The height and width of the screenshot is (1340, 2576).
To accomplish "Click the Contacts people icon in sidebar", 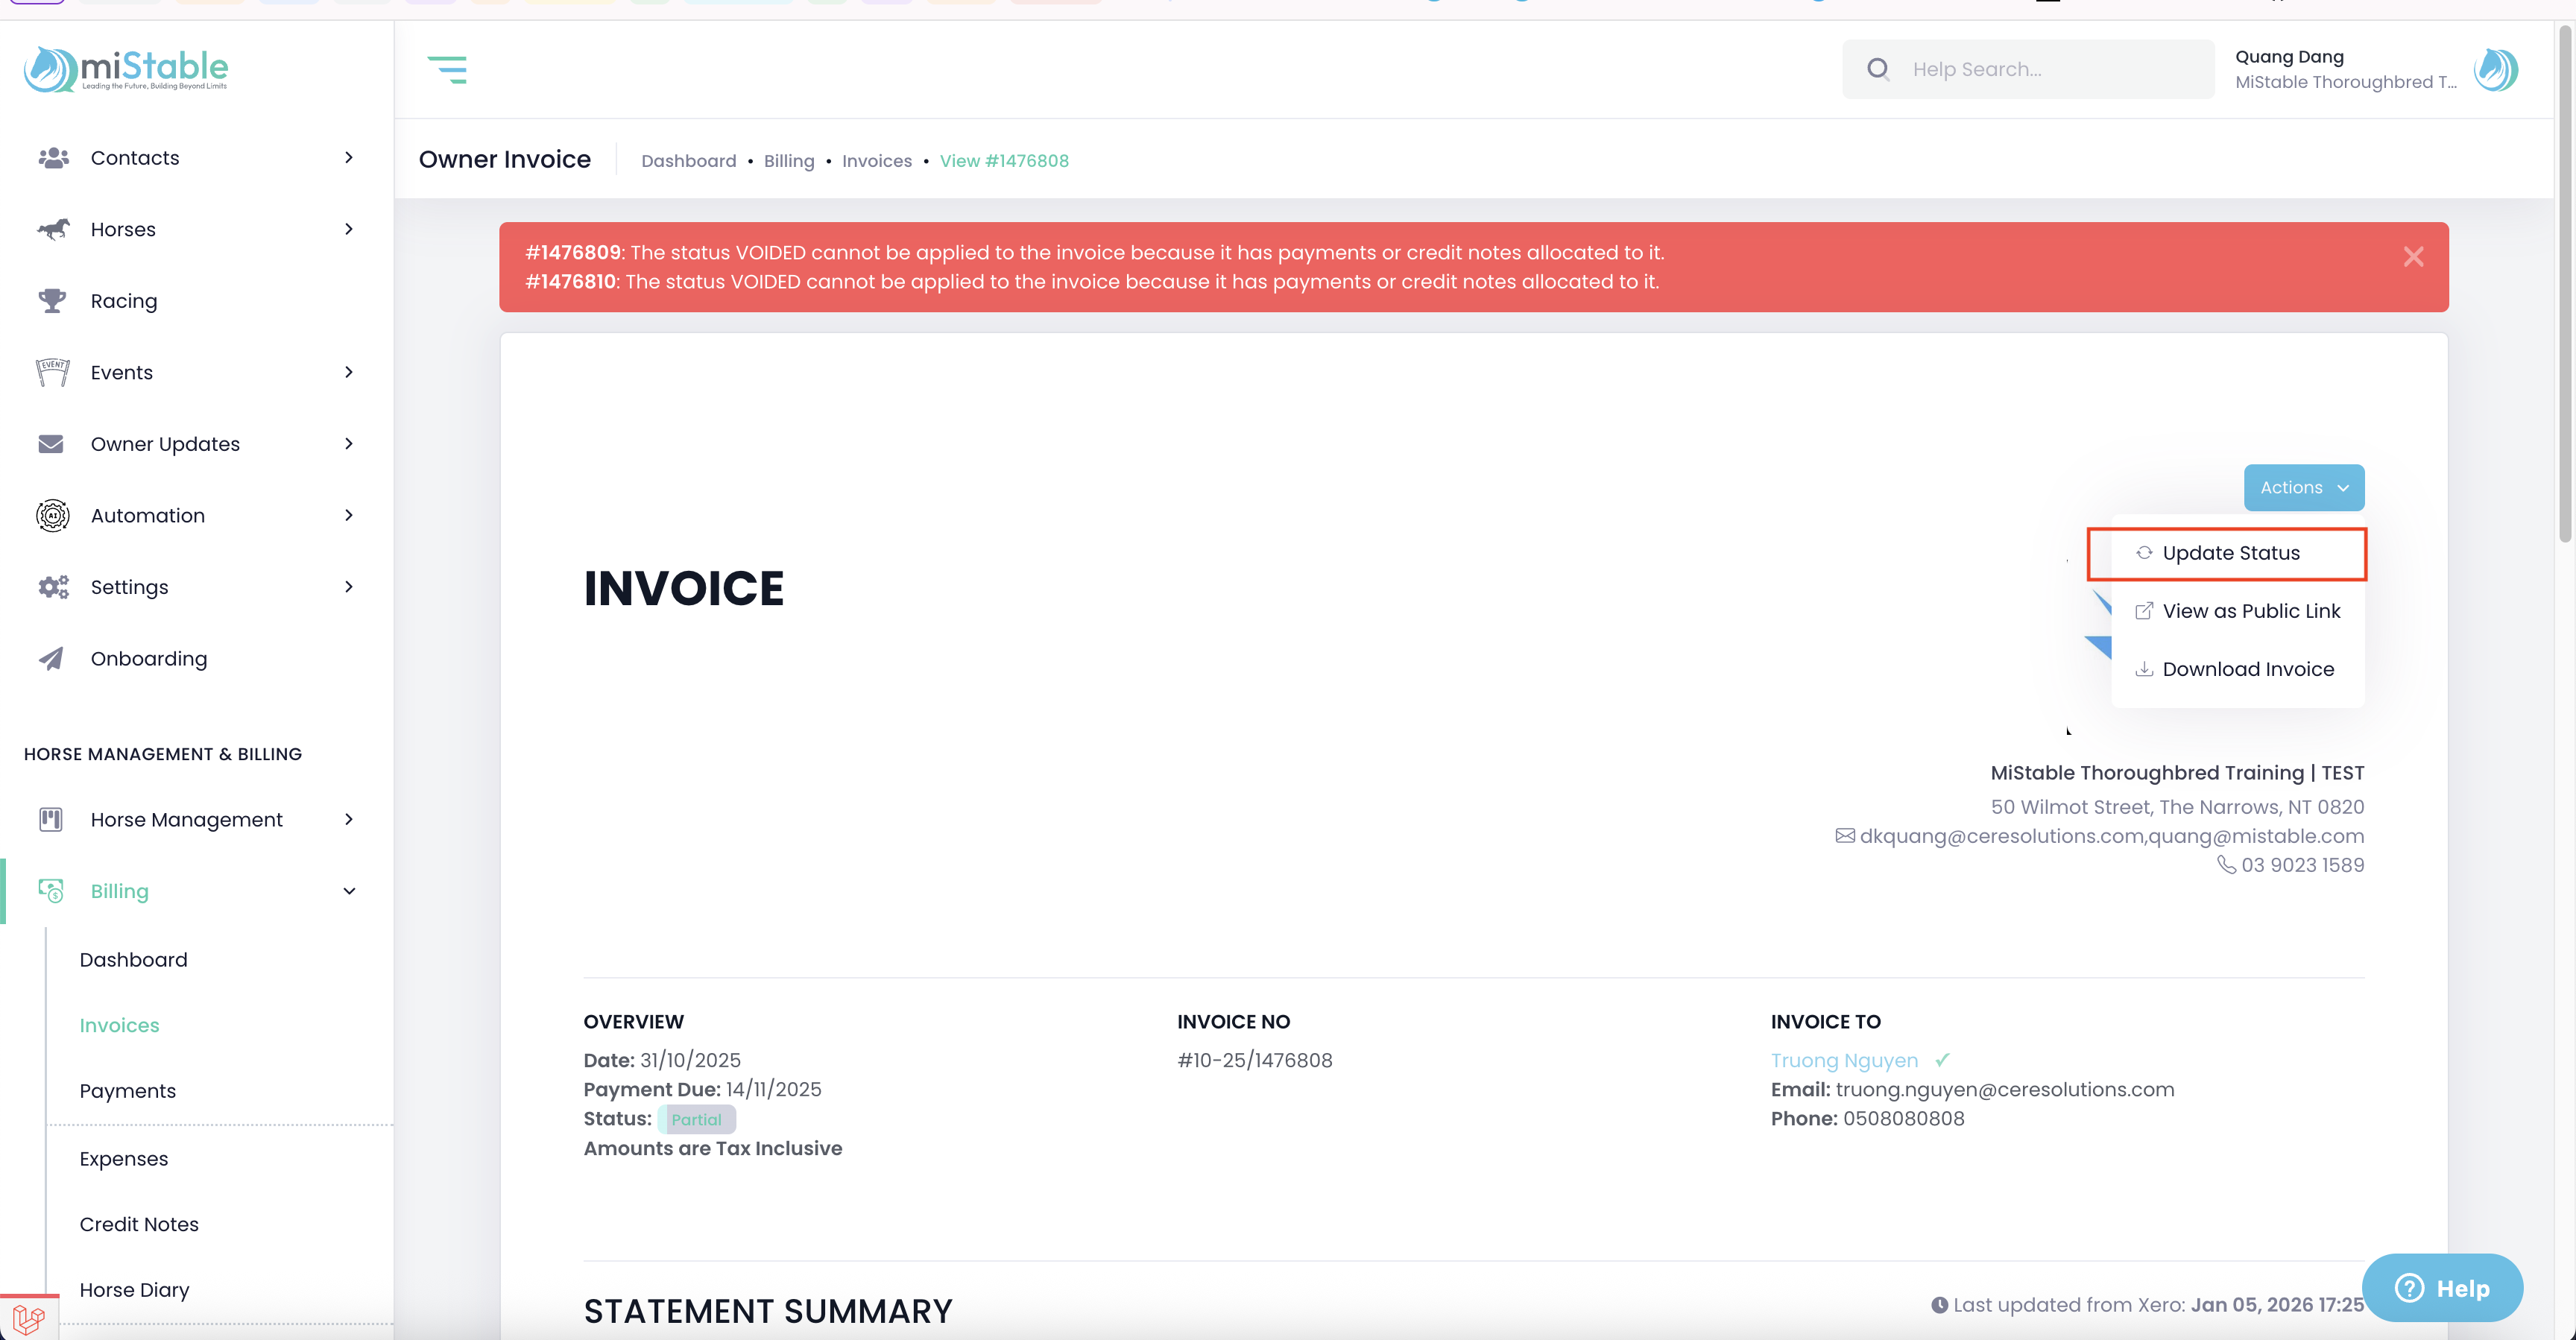I will (x=53, y=158).
